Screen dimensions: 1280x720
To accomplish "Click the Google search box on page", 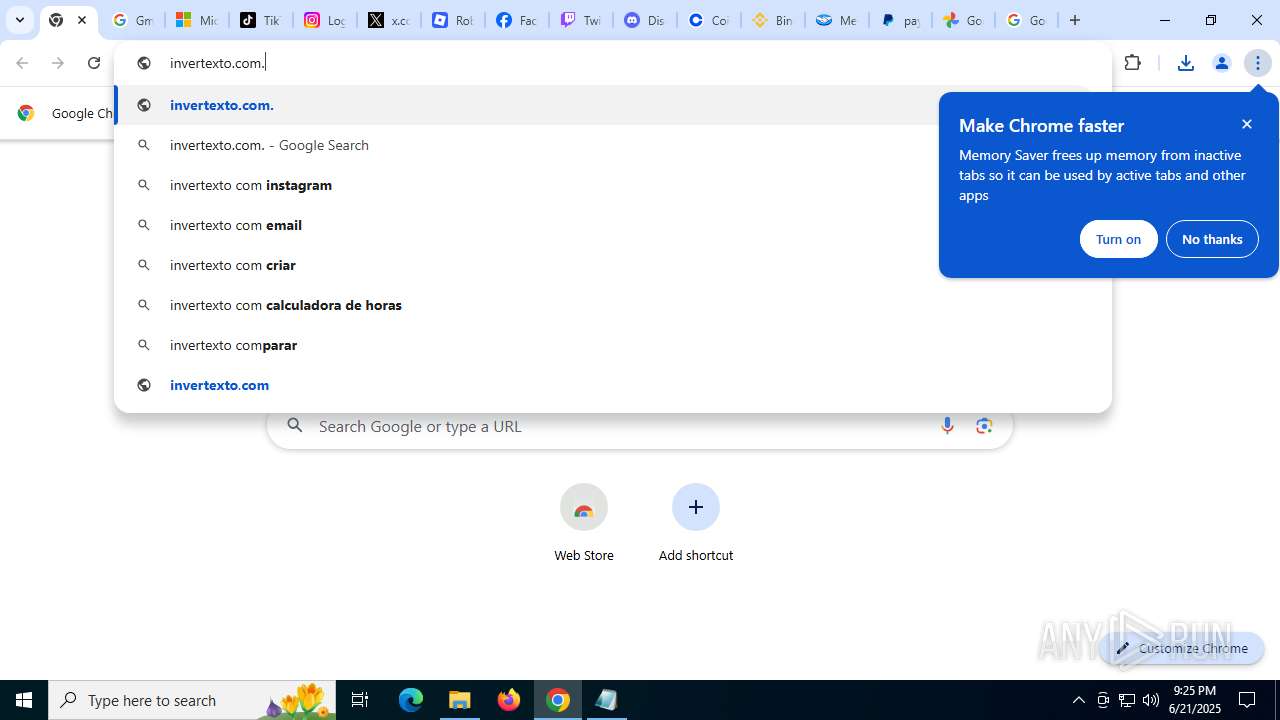I will (639, 426).
